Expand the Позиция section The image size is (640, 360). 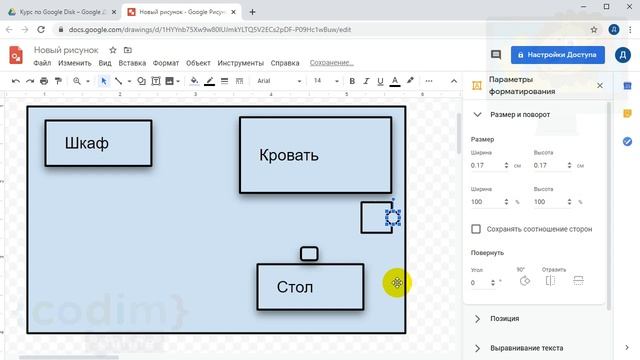pyautogui.click(x=478, y=318)
